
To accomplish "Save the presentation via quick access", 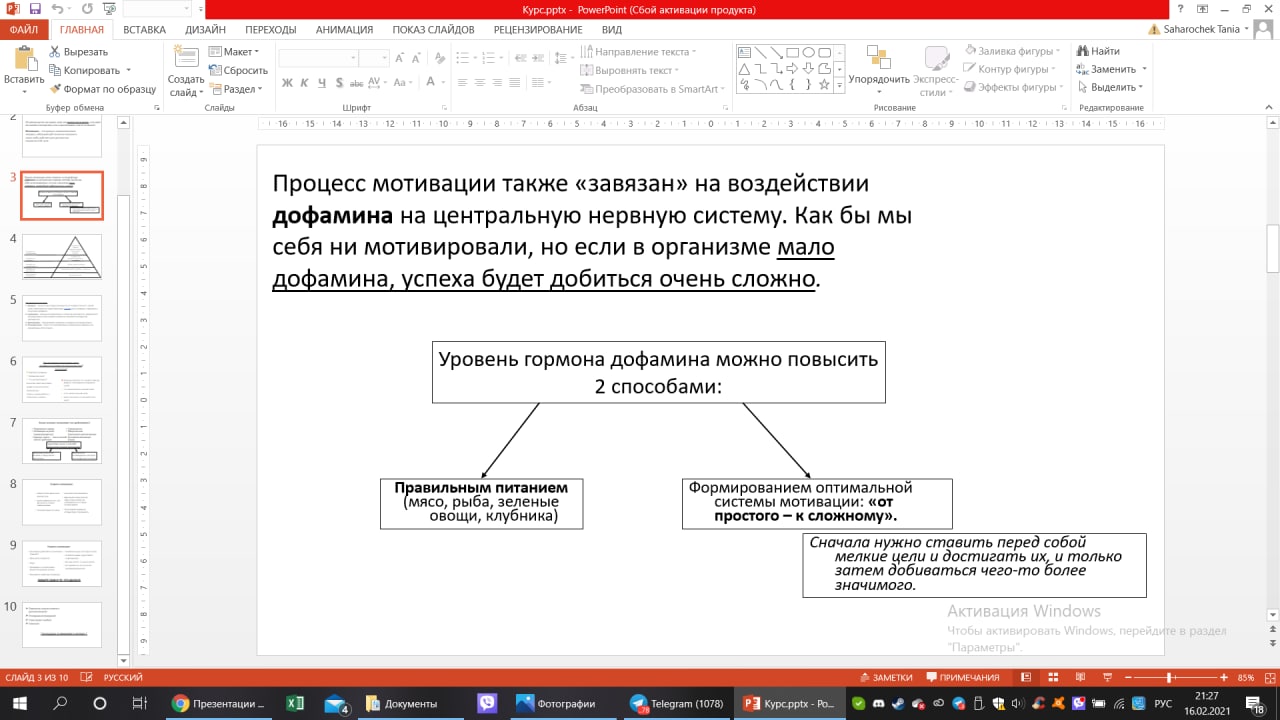I will coord(35,8).
